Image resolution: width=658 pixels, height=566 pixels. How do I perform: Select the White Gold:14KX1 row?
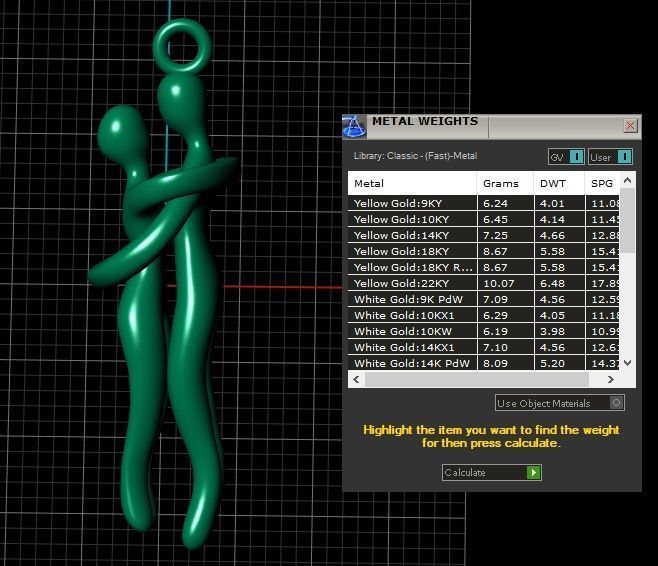click(x=483, y=347)
